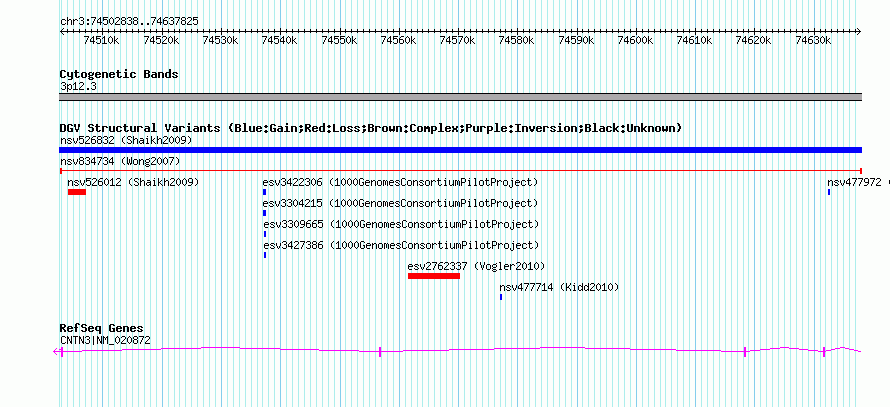The width and height of the screenshot is (890, 407).
Task: Click the 74590k ruler tick label
Action: tap(576, 40)
